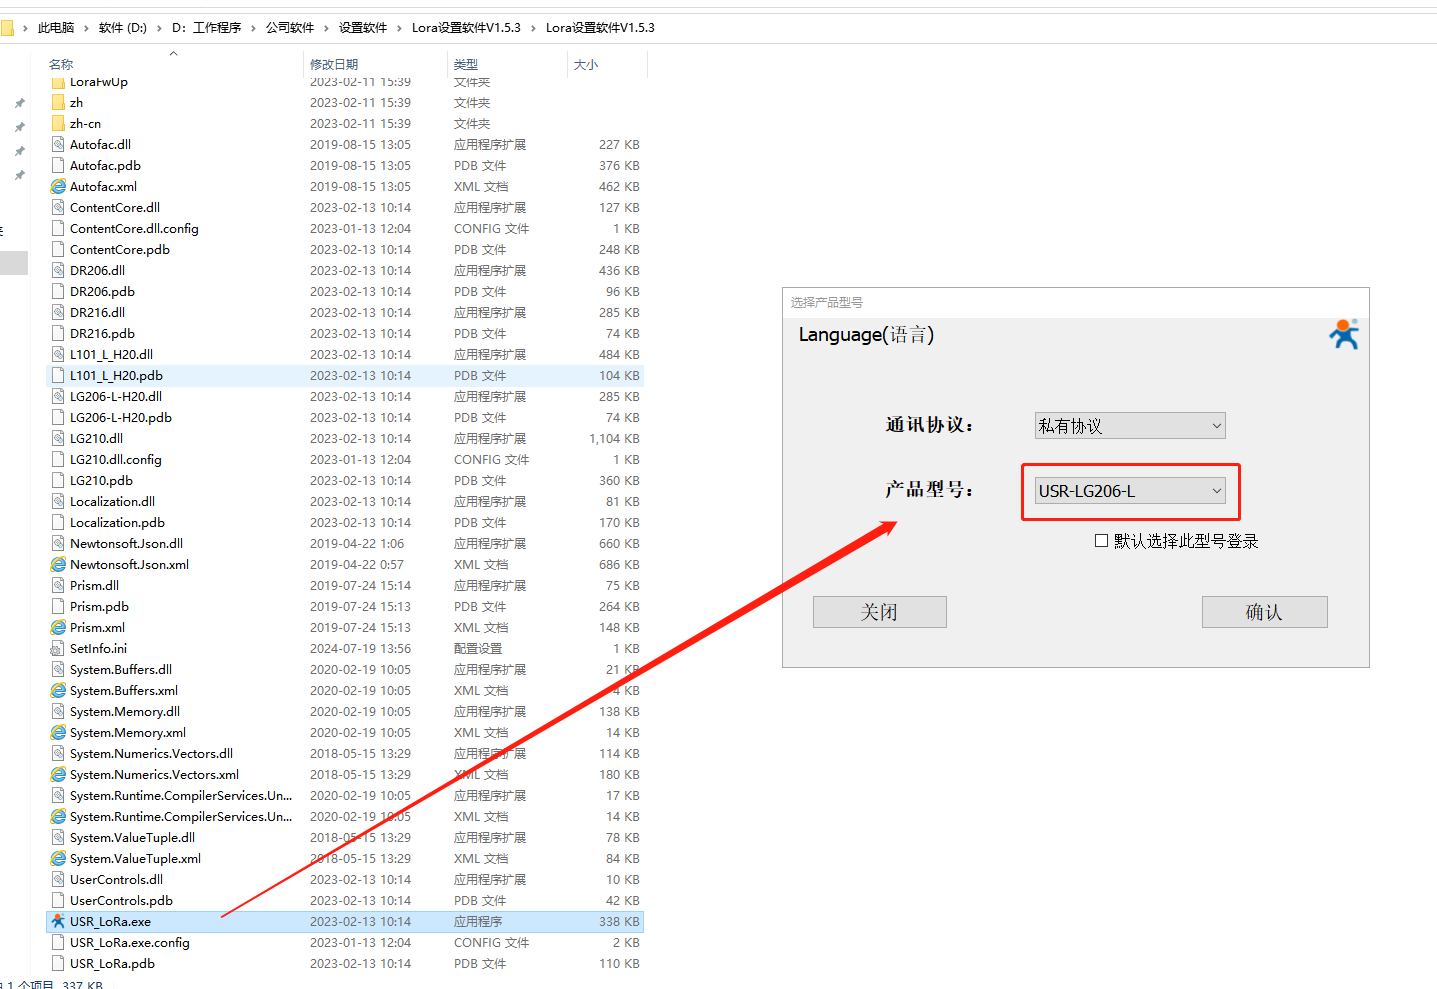Click the System.Numerics.Vectors.xml file icon
Screen dimensions: 1437x989
[x=58, y=774]
